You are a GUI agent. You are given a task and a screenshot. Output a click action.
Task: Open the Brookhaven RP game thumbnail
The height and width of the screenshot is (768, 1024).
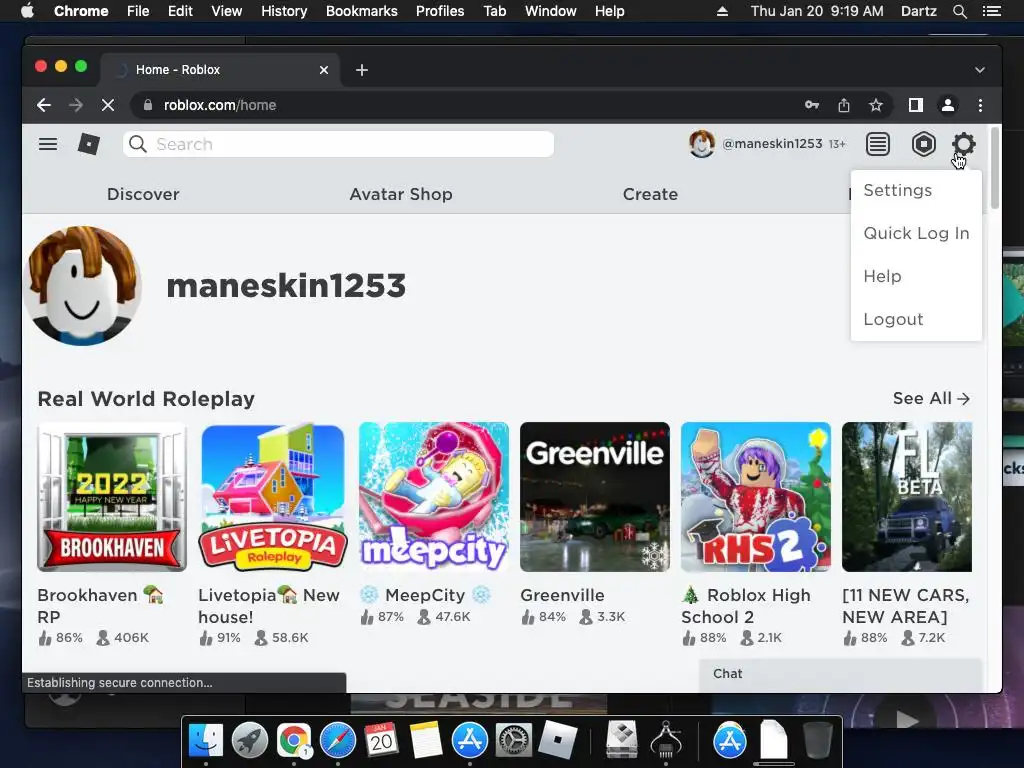pyautogui.click(x=112, y=497)
